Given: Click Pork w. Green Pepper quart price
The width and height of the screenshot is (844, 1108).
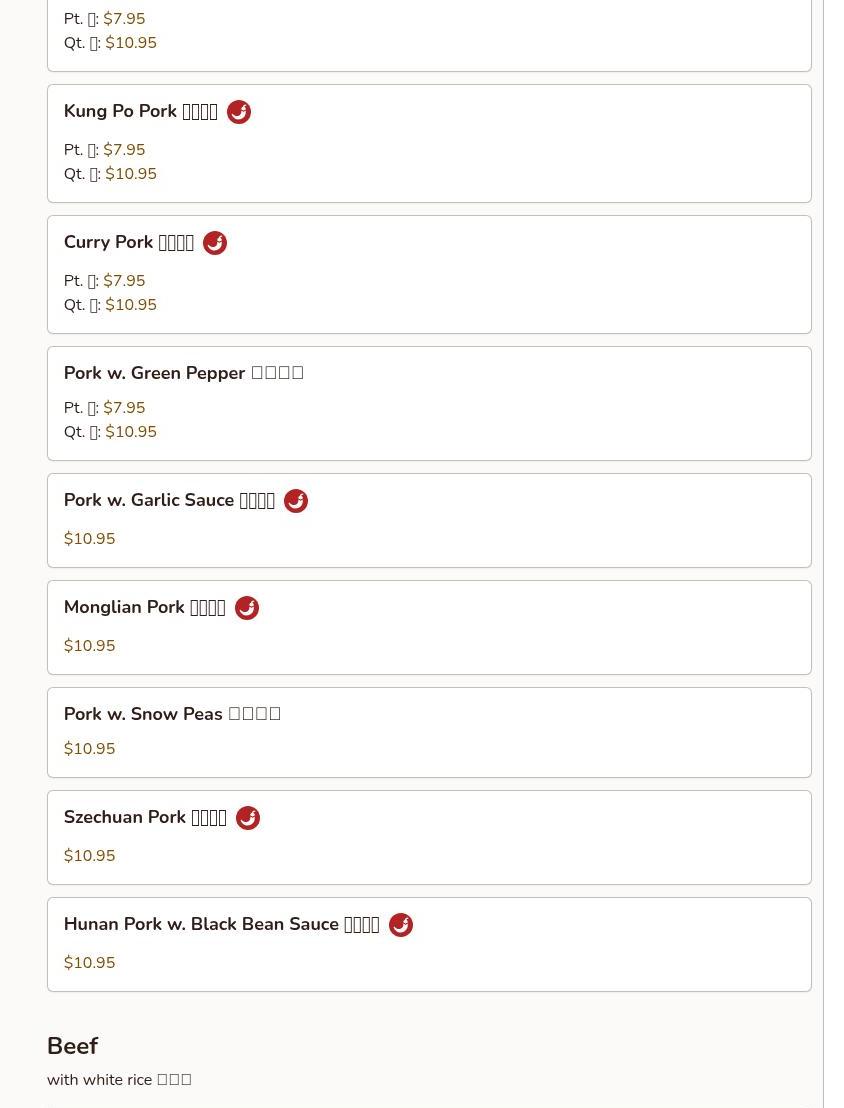Looking at the screenshot, I should click(x=131, y=432).
